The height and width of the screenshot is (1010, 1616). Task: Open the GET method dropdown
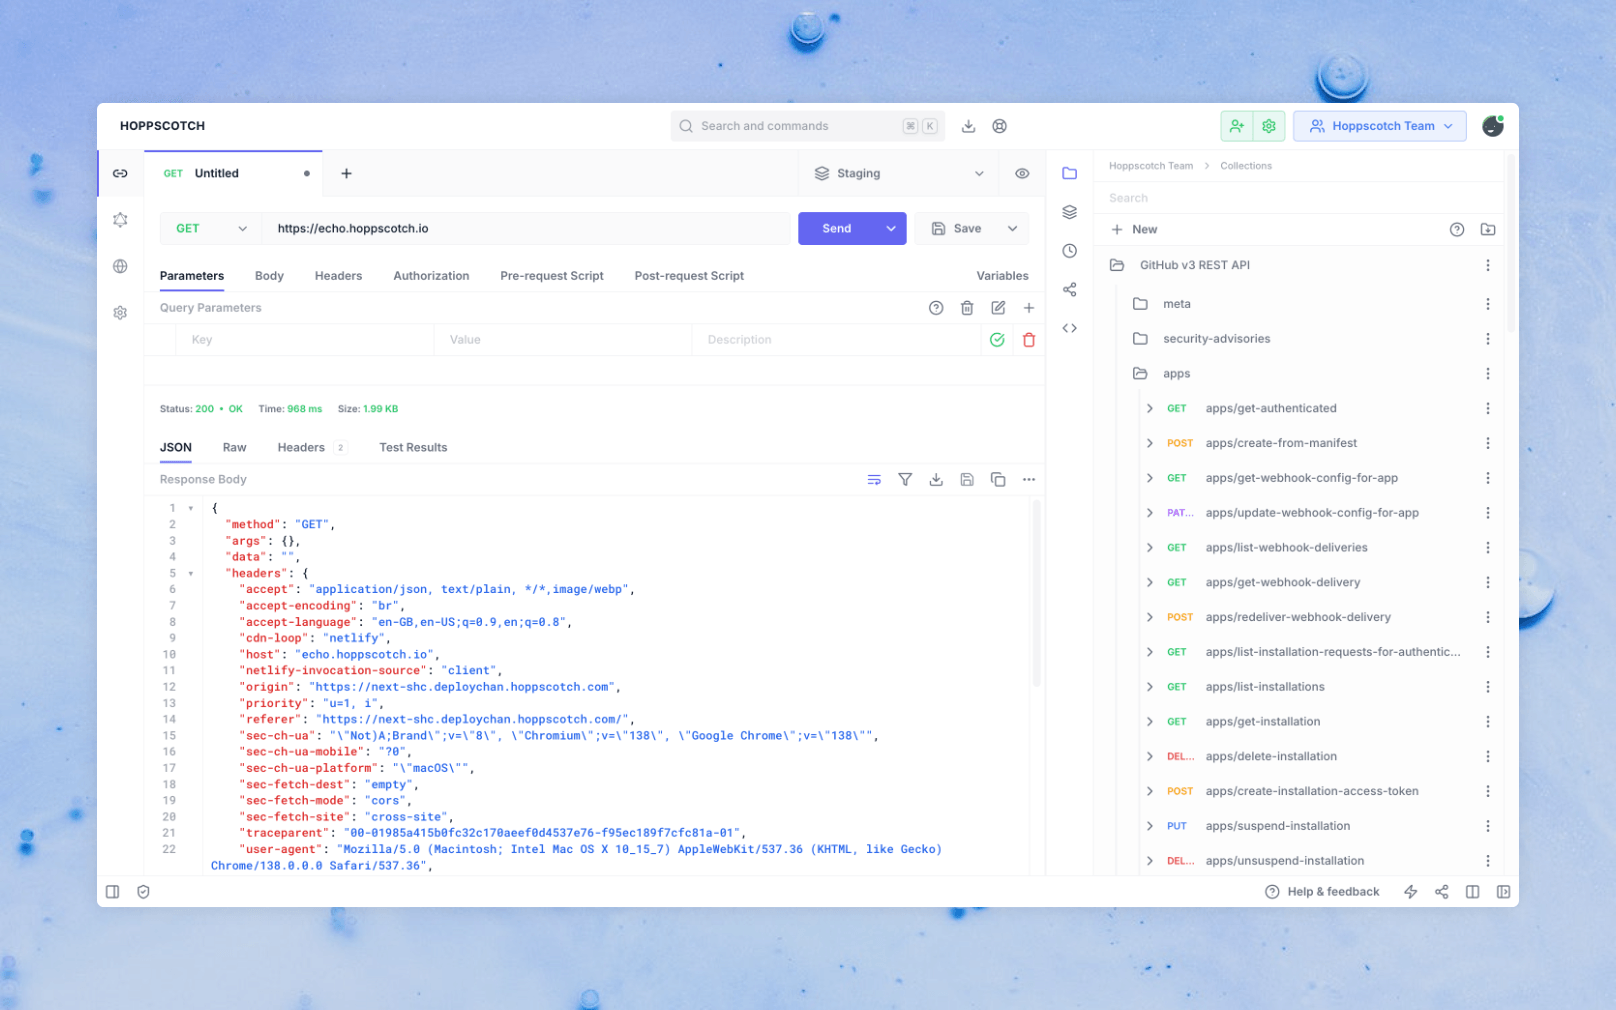tap(211, 228)
